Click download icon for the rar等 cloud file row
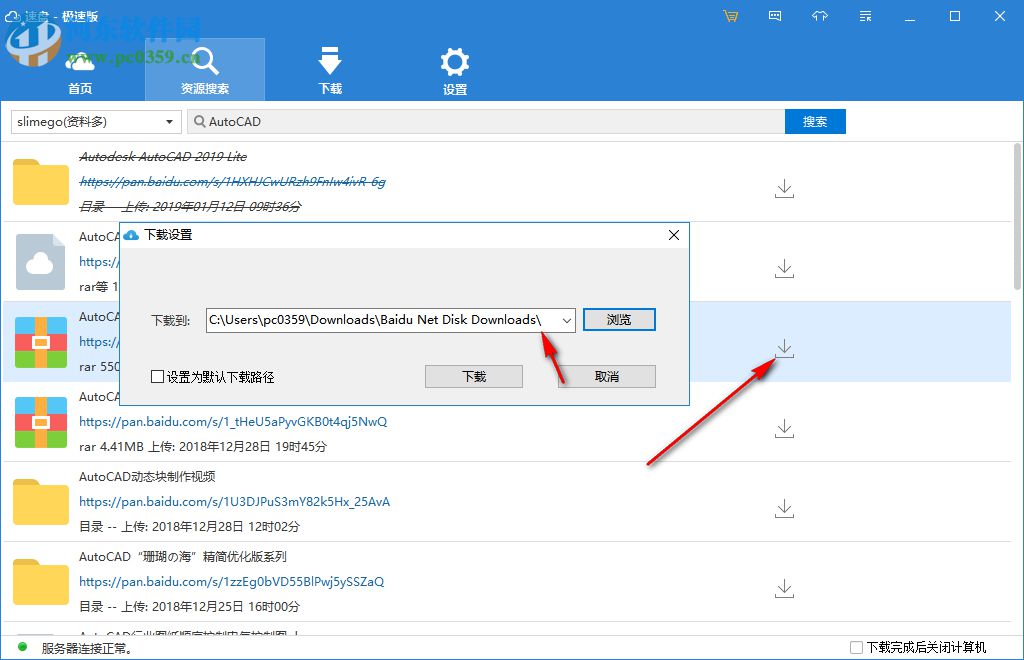This screenshot has width=1024, height=660. click(x=784, y=268)
